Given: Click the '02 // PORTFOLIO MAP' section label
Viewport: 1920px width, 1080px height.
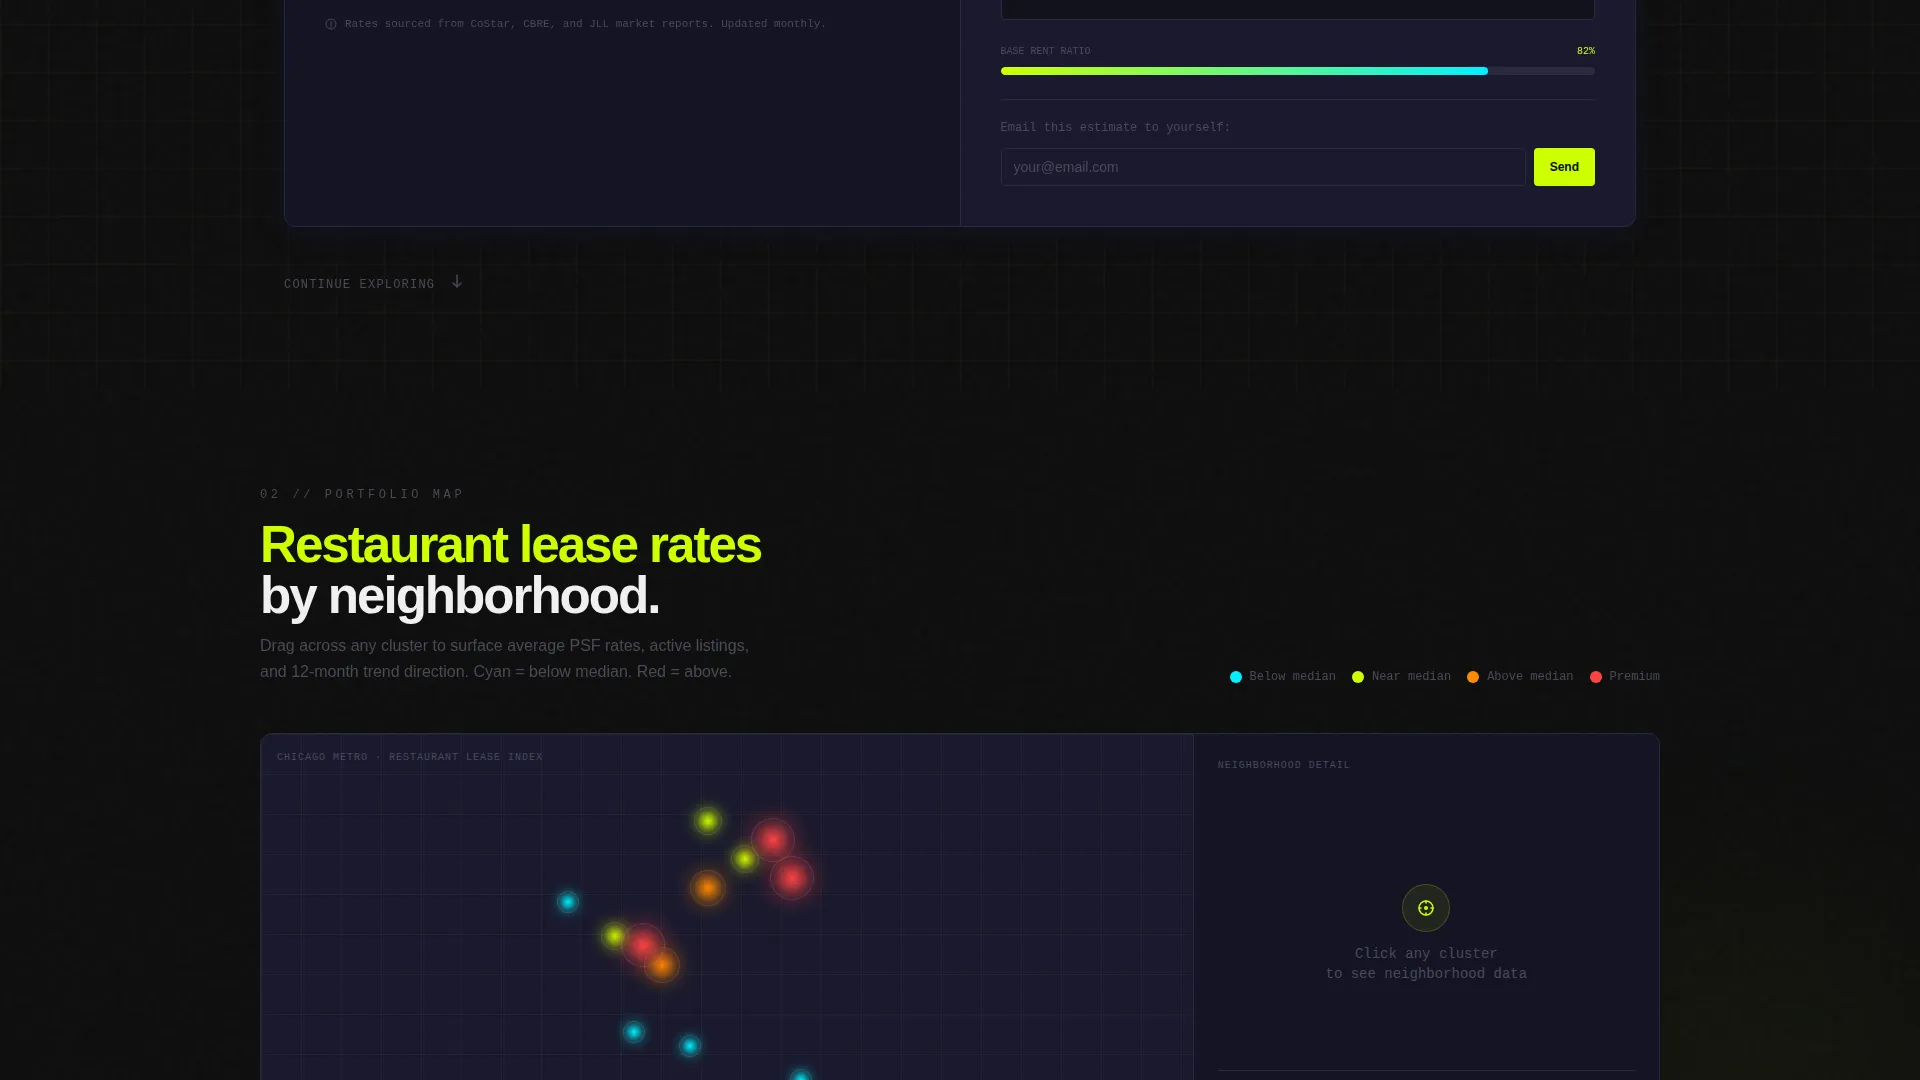Looking at the screenshot, I should click(362, 494).
